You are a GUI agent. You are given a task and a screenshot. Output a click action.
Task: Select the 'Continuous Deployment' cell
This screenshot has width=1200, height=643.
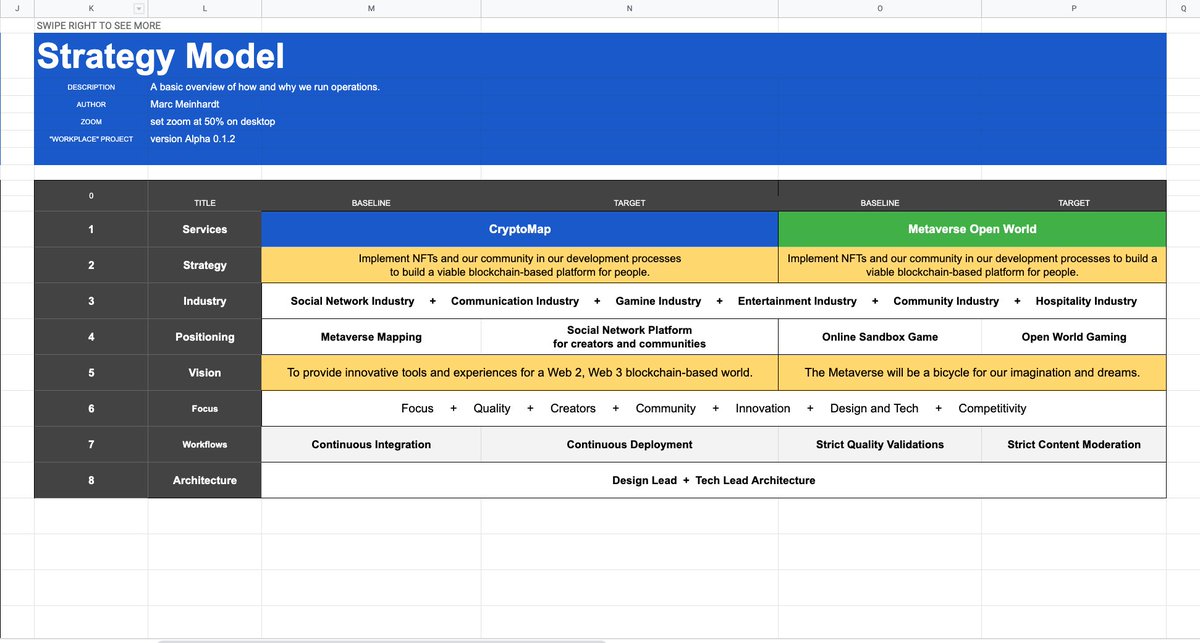(629, 444)
